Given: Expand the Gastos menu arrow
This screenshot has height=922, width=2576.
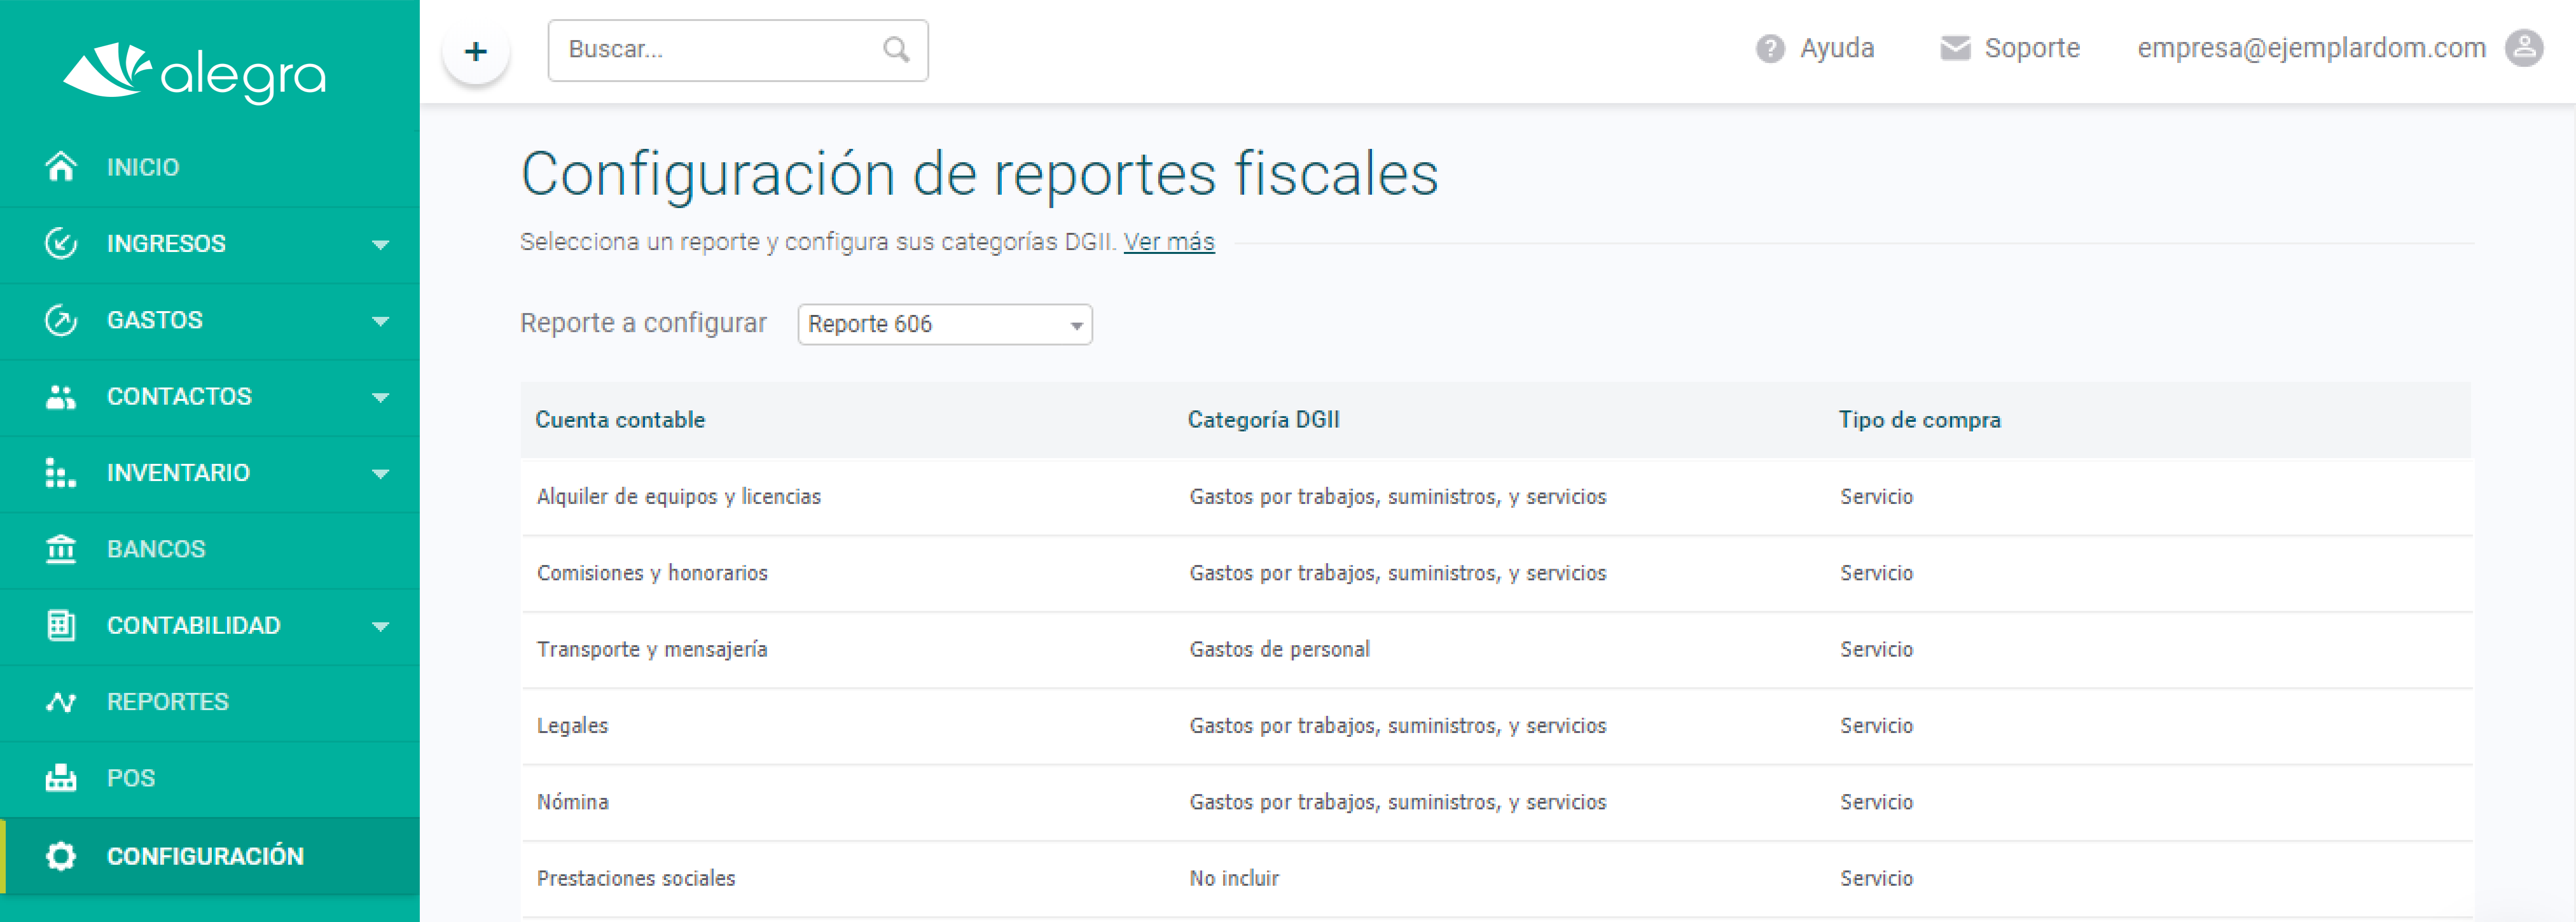Looking at the screenshot, I should pos(380,321).
